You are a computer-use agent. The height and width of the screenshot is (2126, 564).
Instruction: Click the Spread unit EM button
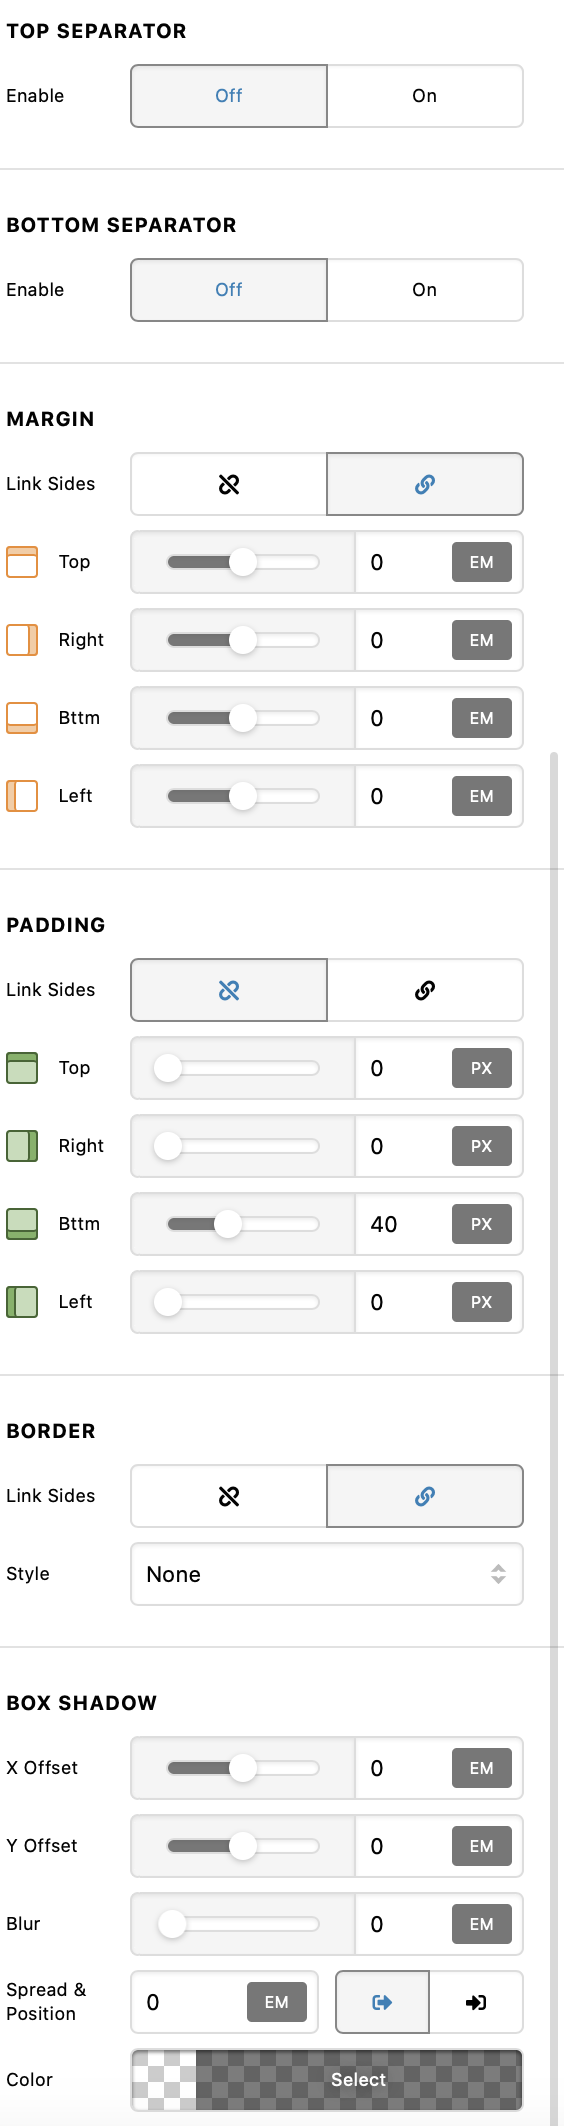277,2002
